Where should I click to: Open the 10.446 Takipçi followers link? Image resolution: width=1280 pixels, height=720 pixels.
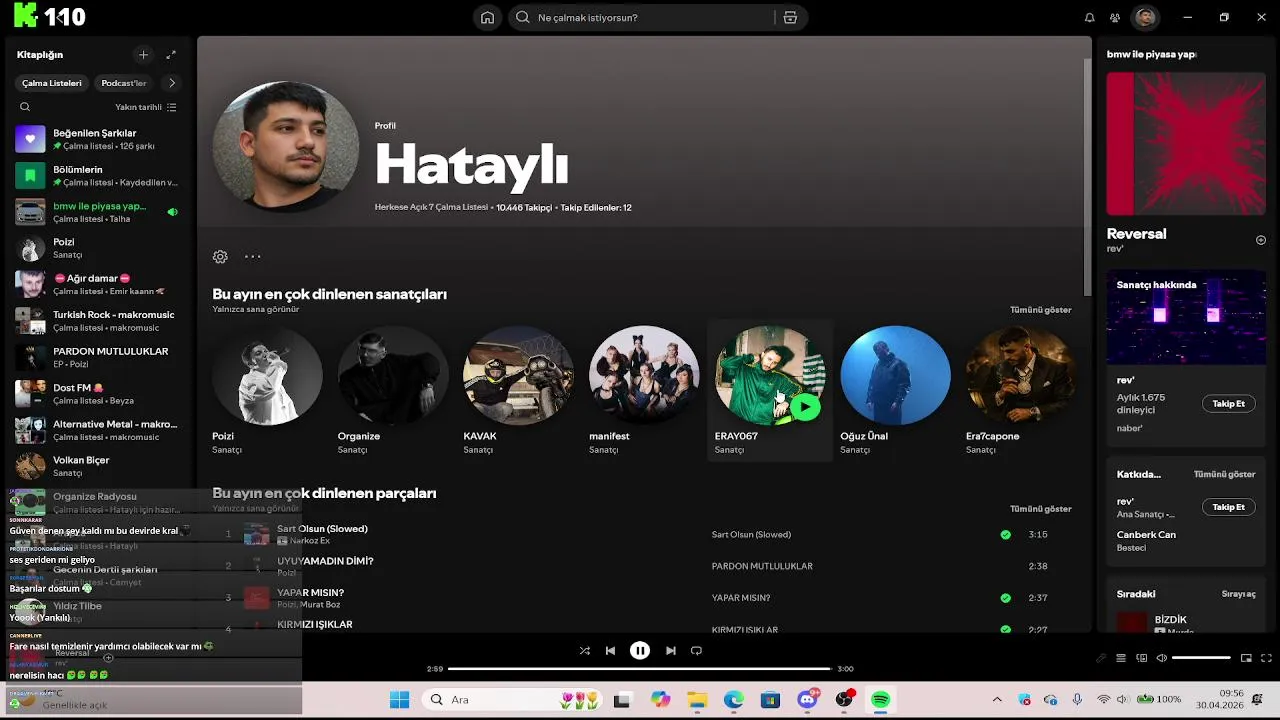(x=524, y=208)
